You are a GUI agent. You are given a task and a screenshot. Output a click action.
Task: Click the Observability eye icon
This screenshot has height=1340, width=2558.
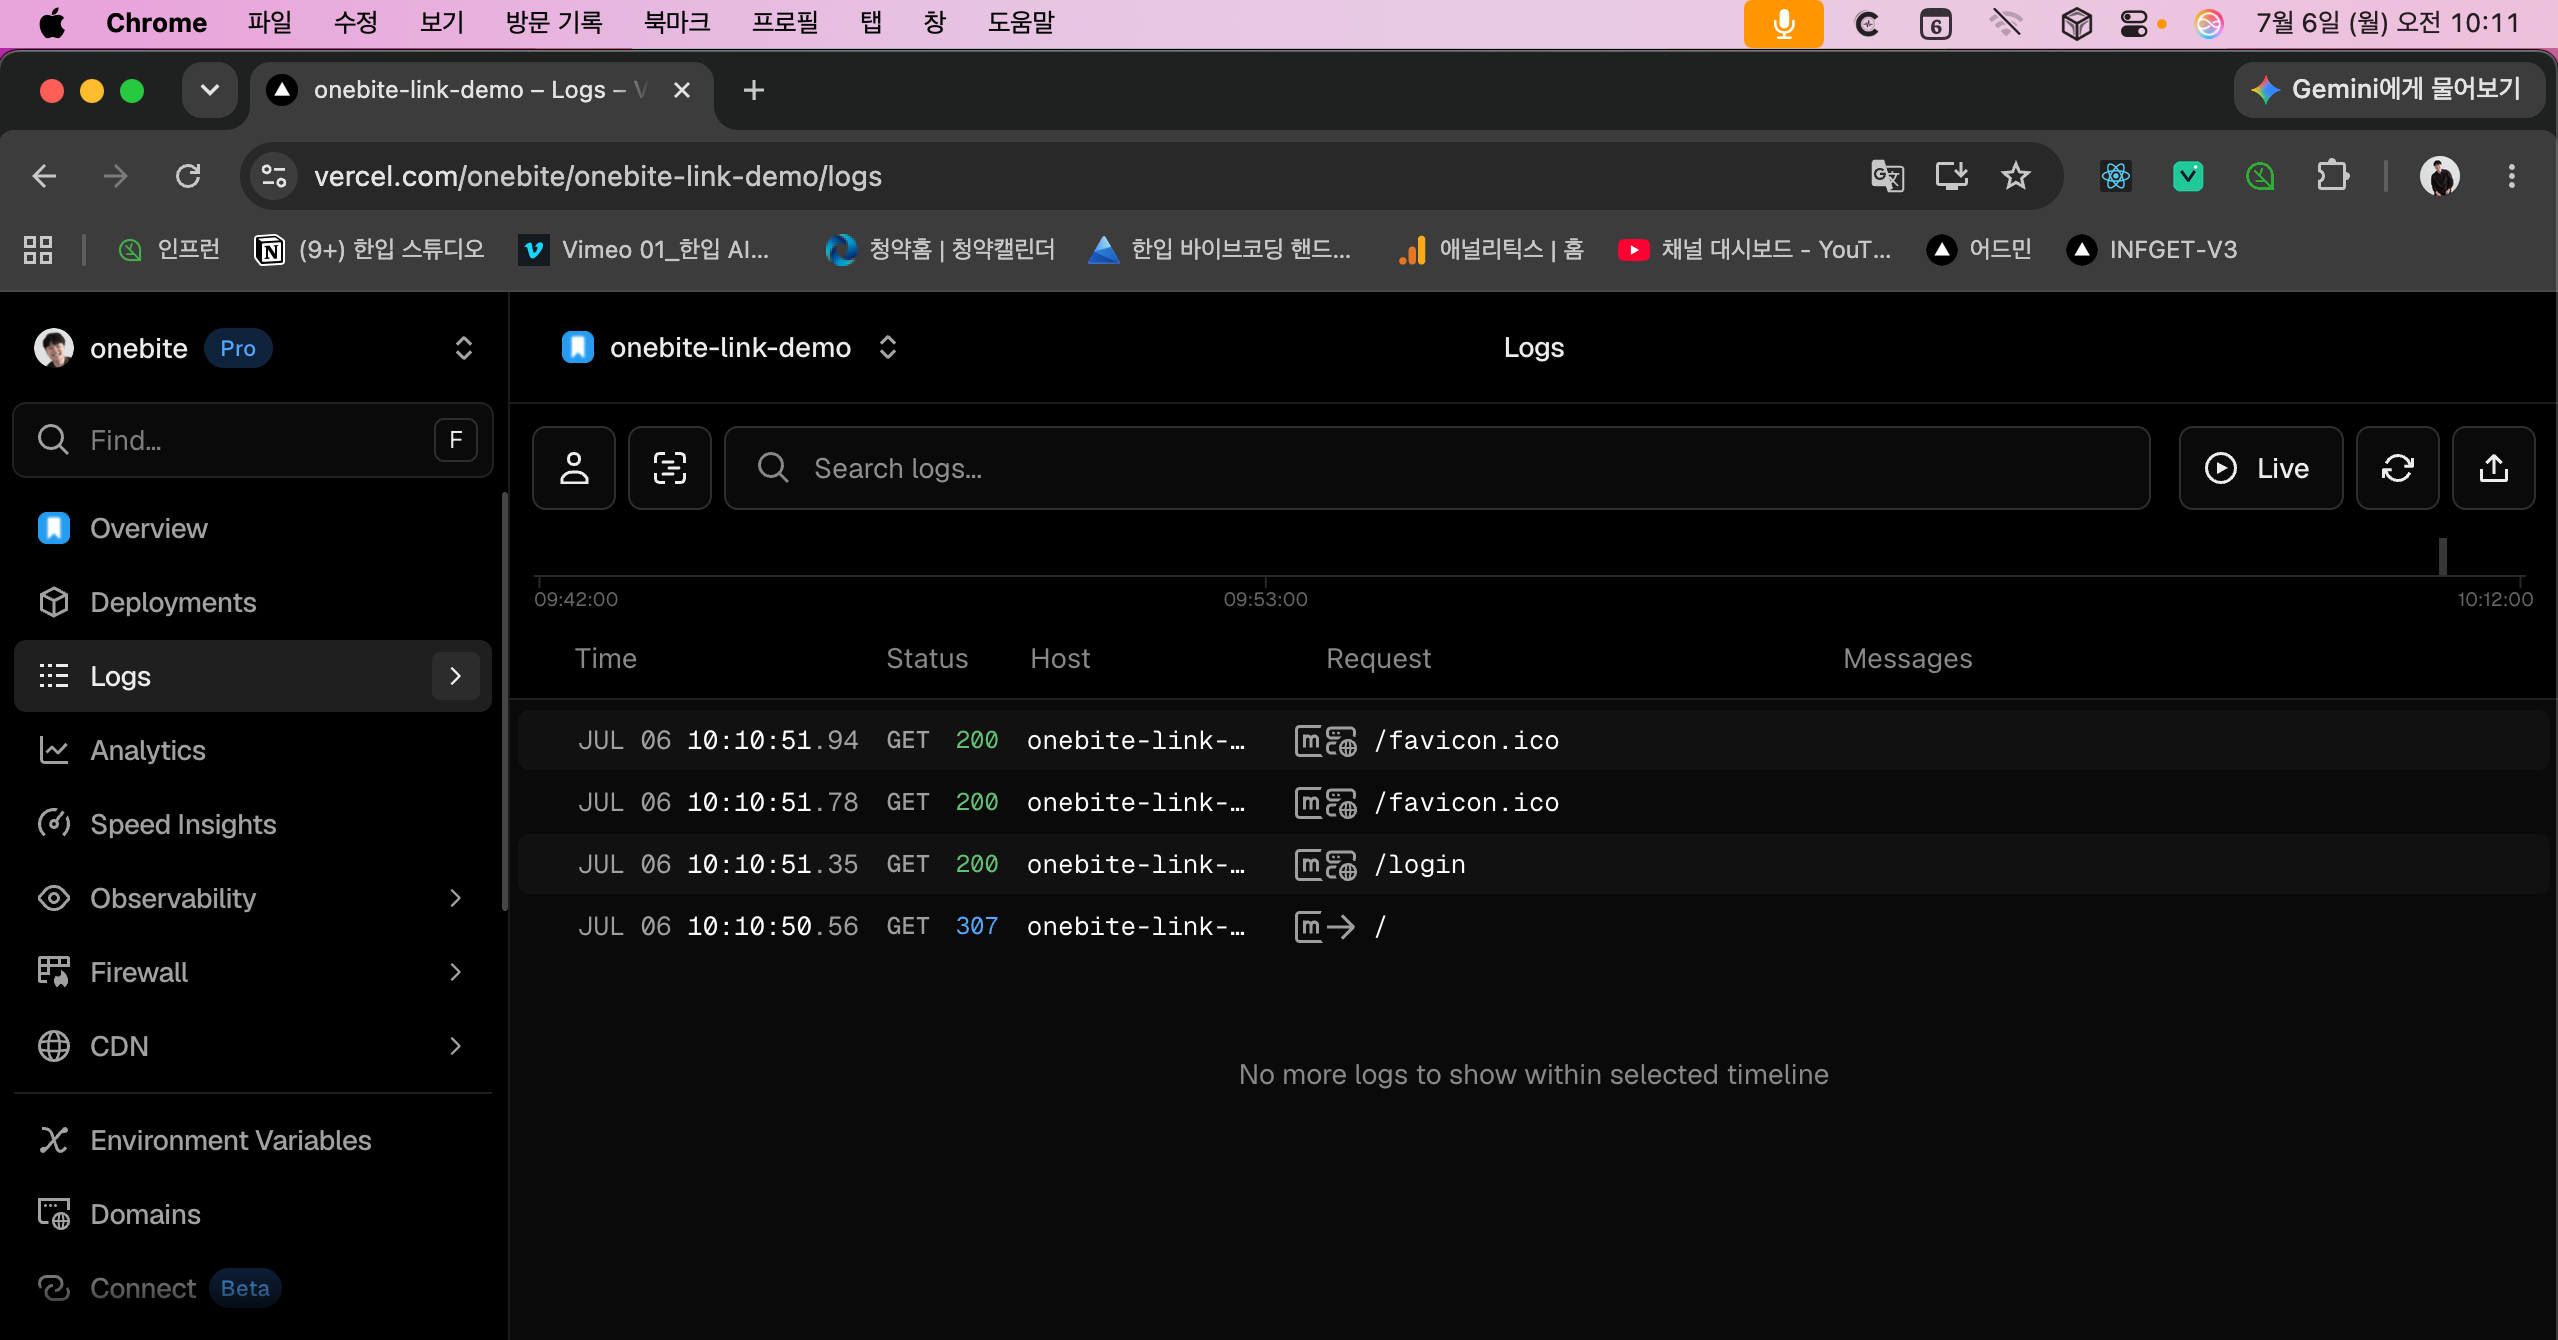[x=54, y=898]
